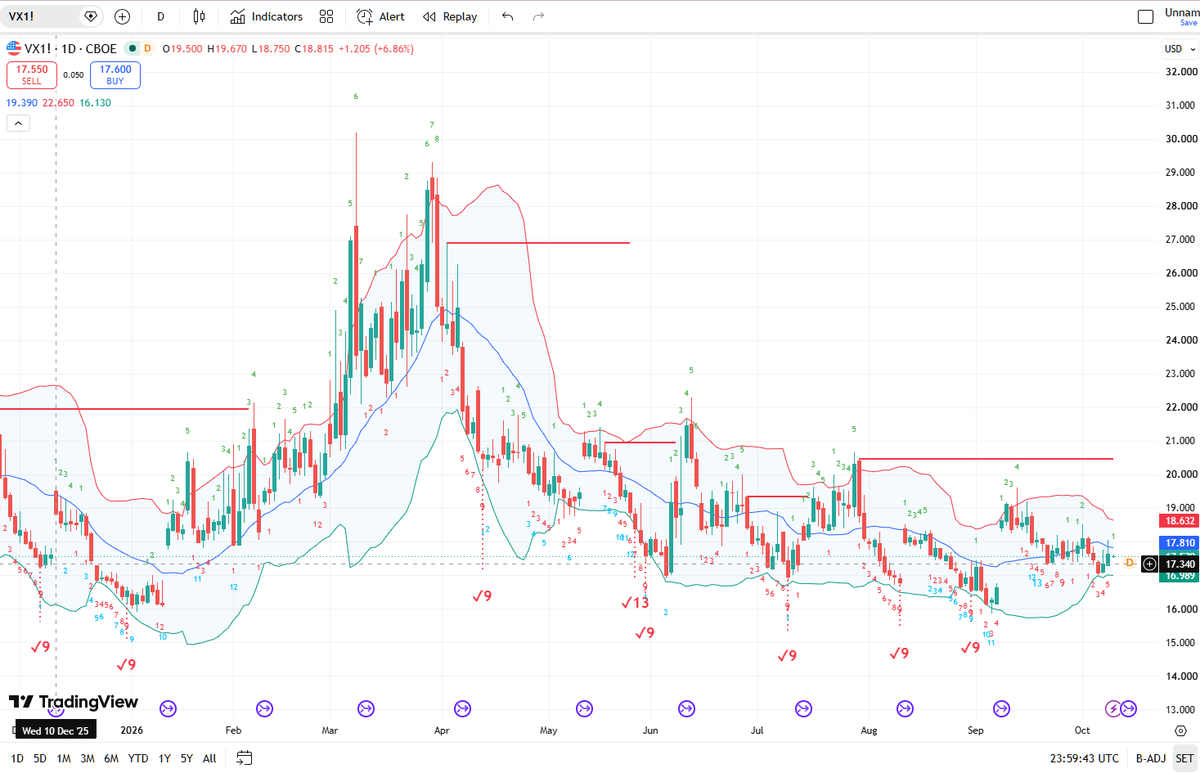The width and height of the screenshot is (1200, 773).
Task: Select the 1Y date range
Action: point(163,758)
